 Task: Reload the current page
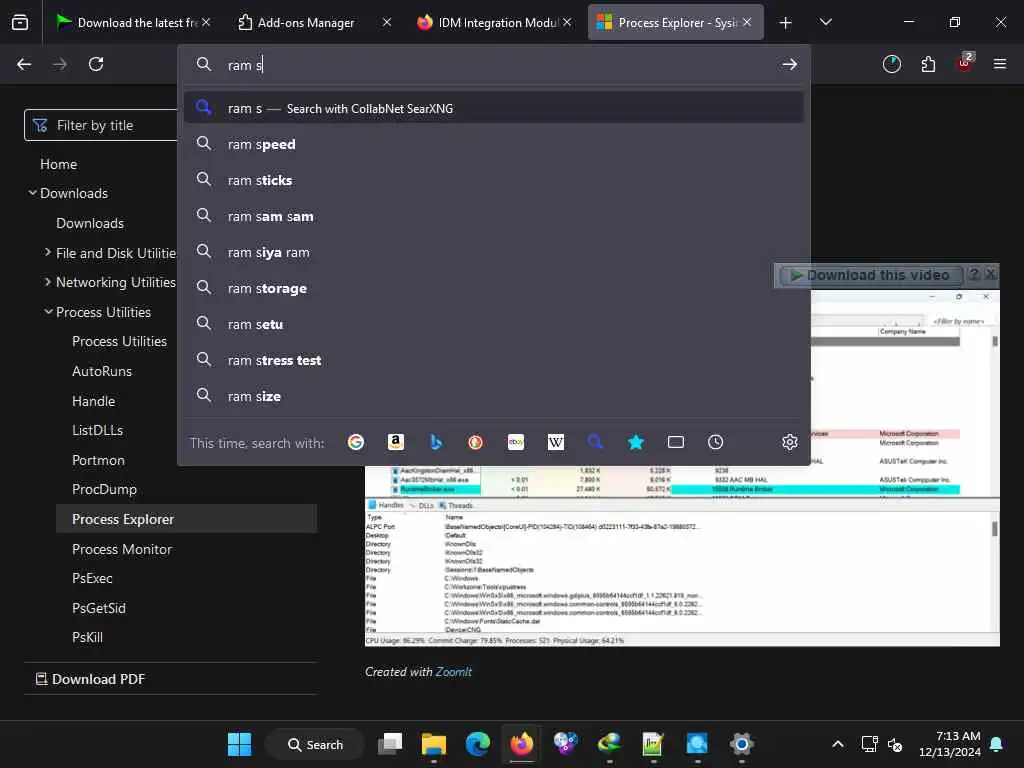click(x=96, y=64)
